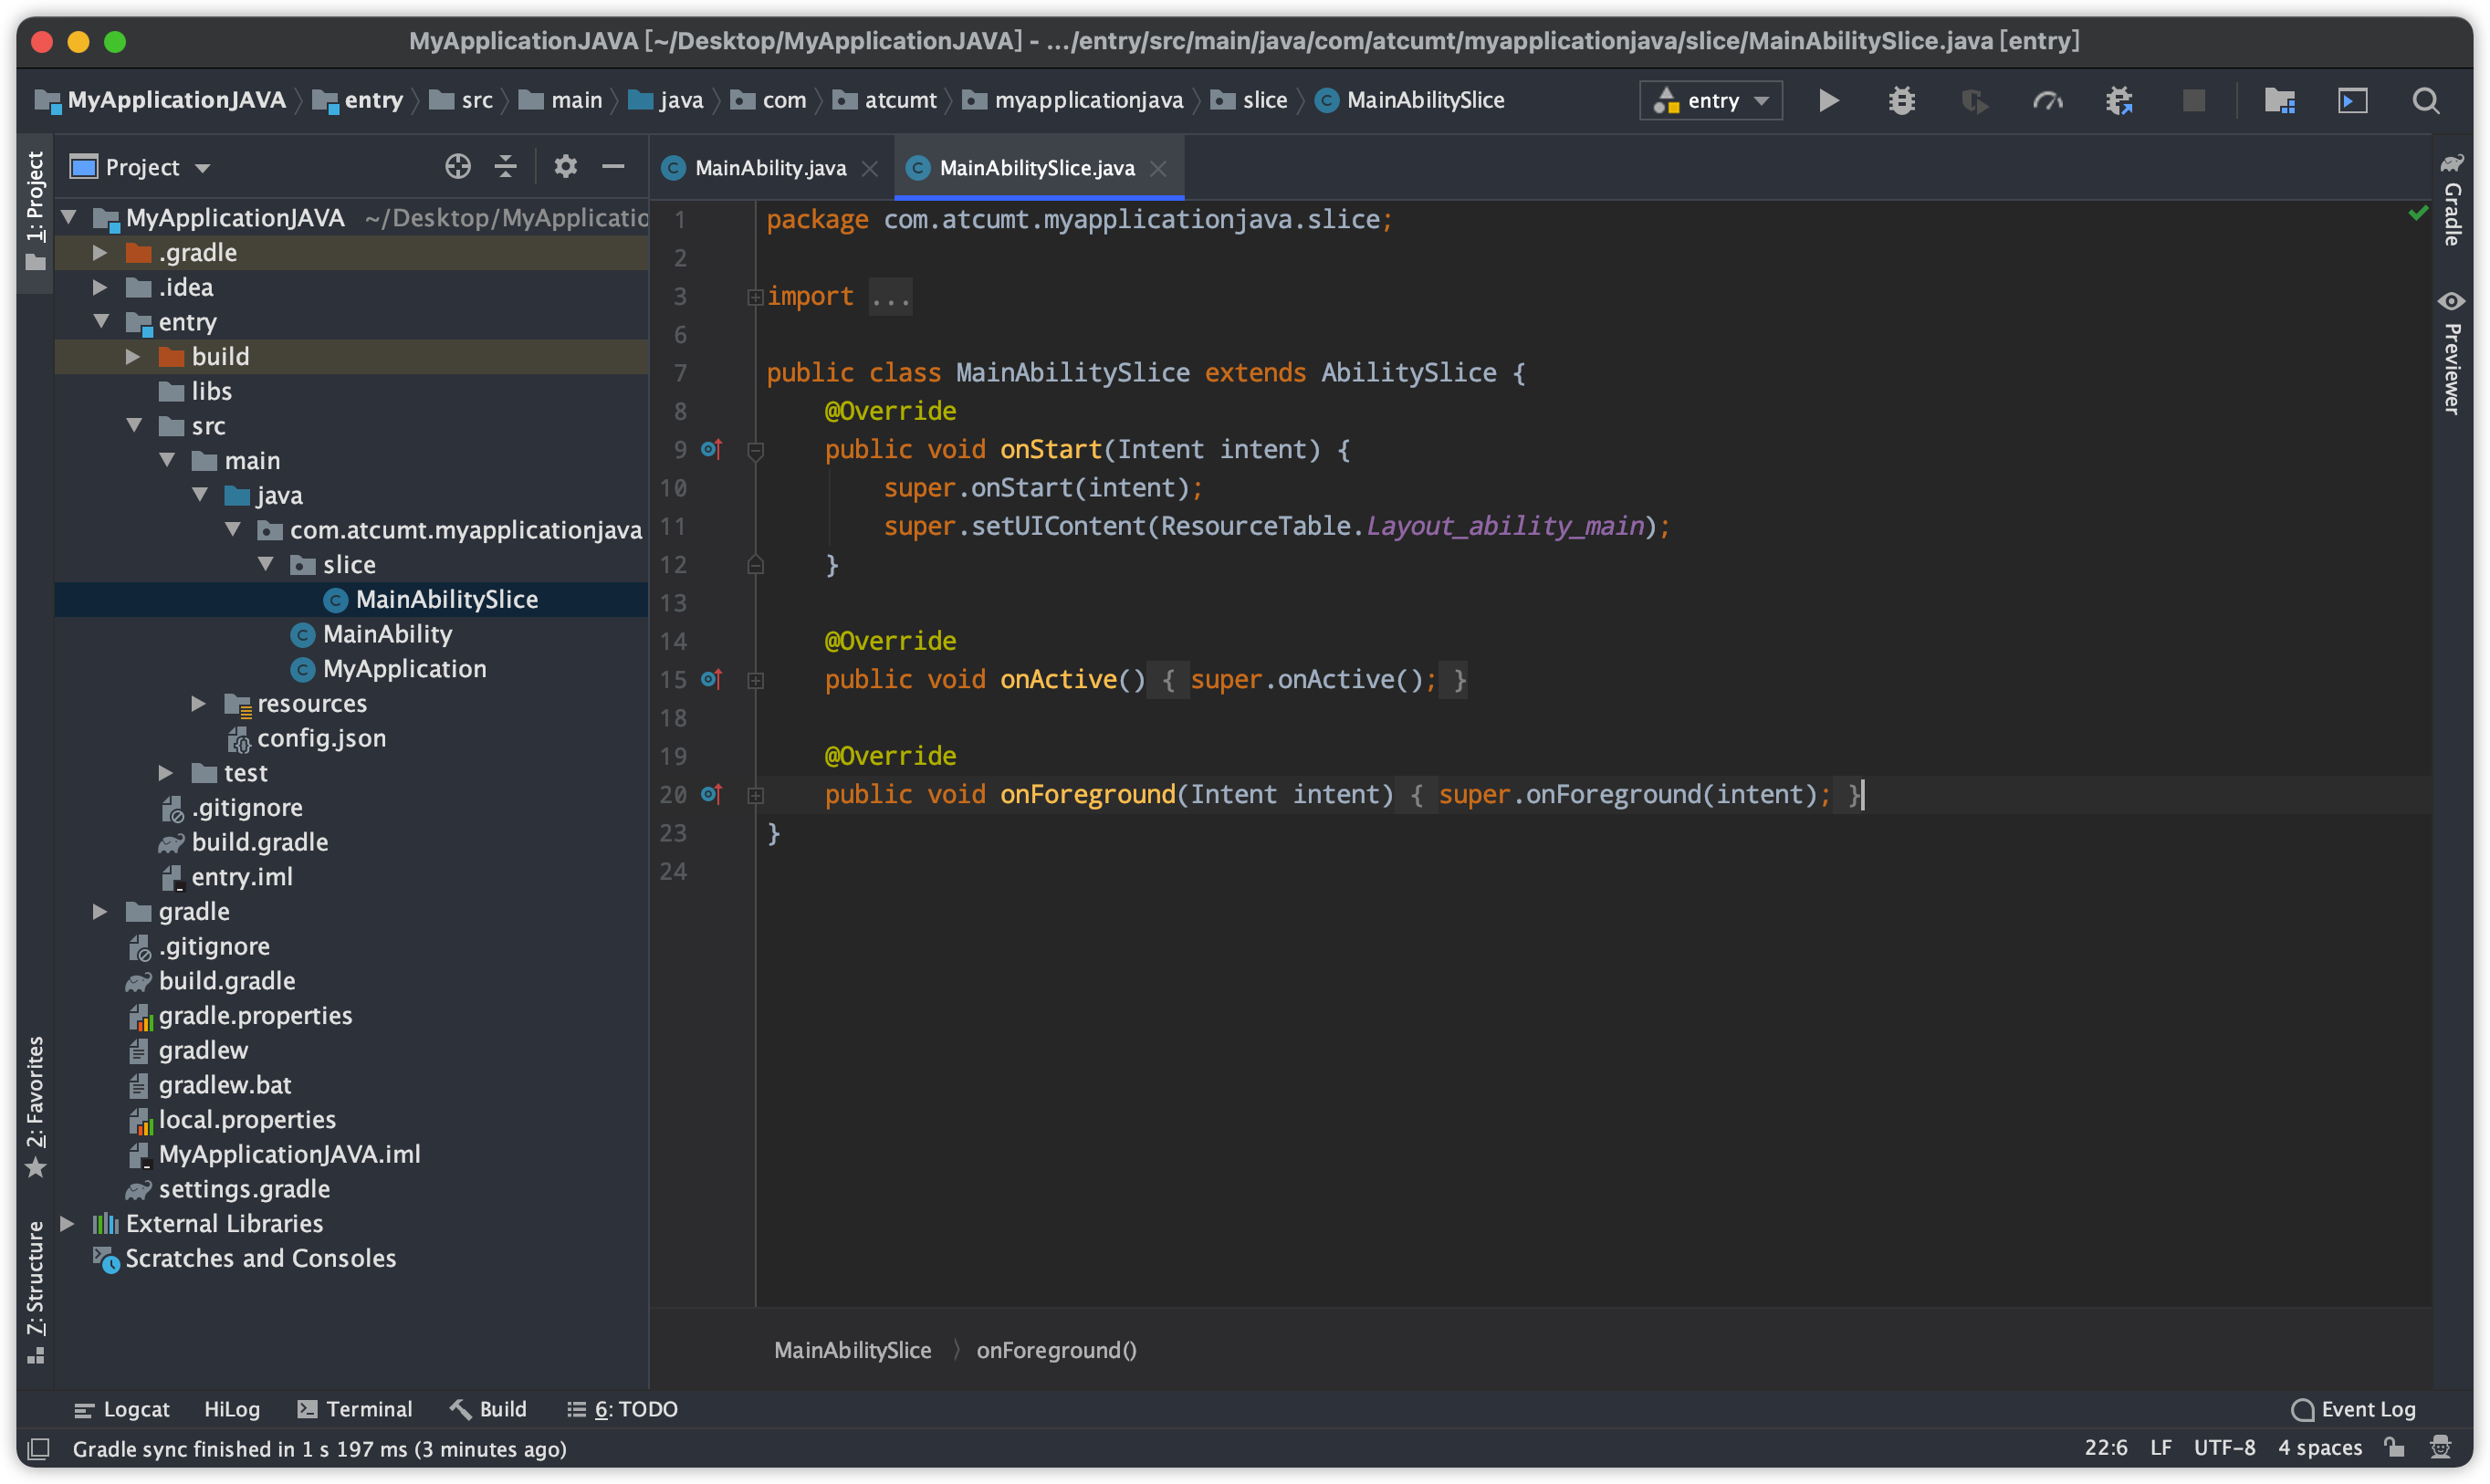The width and height of the screenshot is (2490, 1484).
Task: Toggle the 2: Favorites side panel
Action: click(35, 1107)
